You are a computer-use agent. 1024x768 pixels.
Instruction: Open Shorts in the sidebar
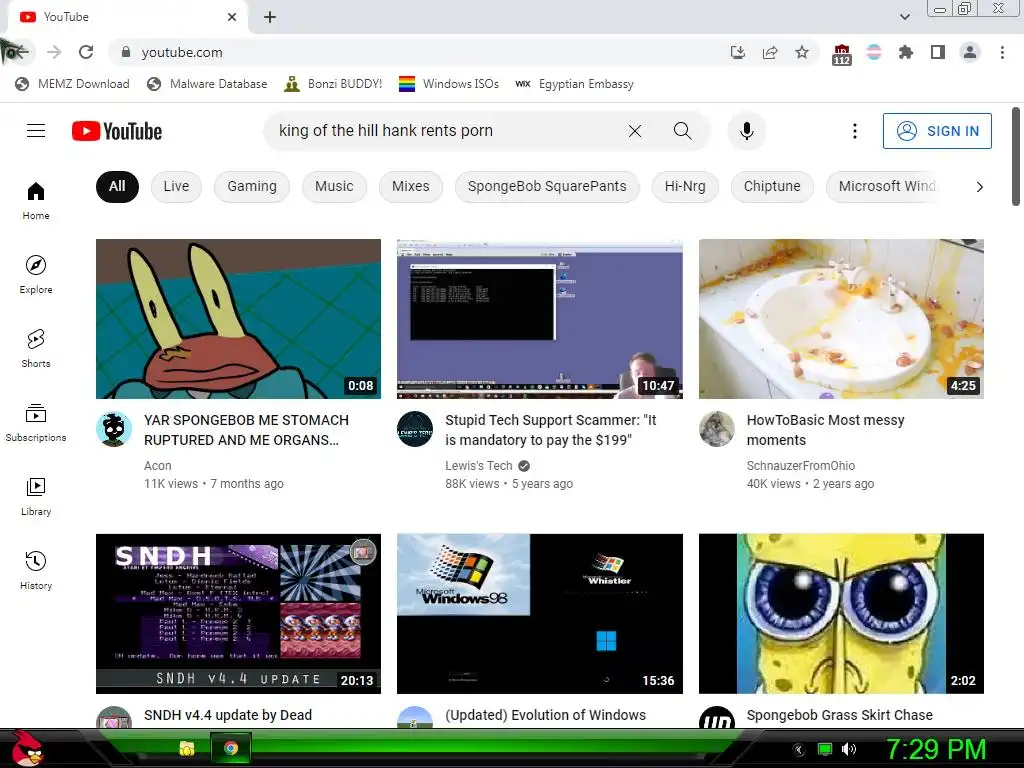[x=36, y=348]
